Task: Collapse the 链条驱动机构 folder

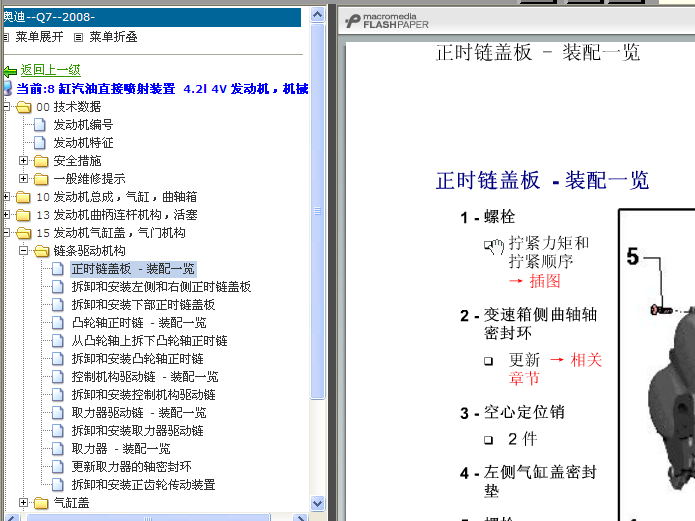Action: pos(23,251)
